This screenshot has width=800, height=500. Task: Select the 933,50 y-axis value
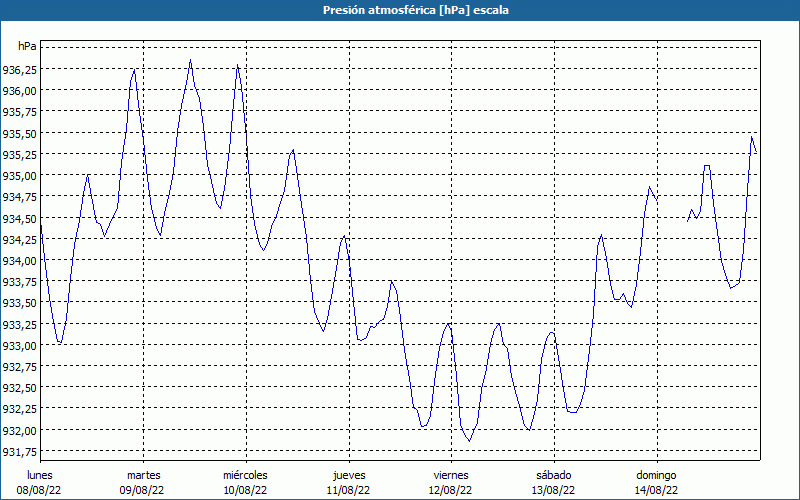click(19, 303)
